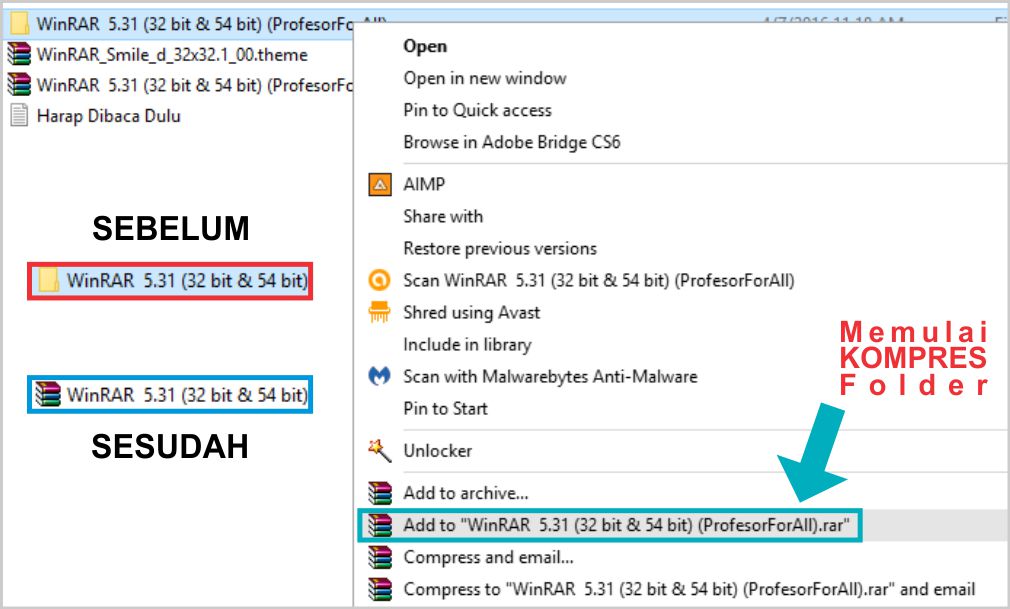Click WinRAR books icon beside Add to archive...
The width and height of the screenshot is (1010, 609).
point(379,493)
